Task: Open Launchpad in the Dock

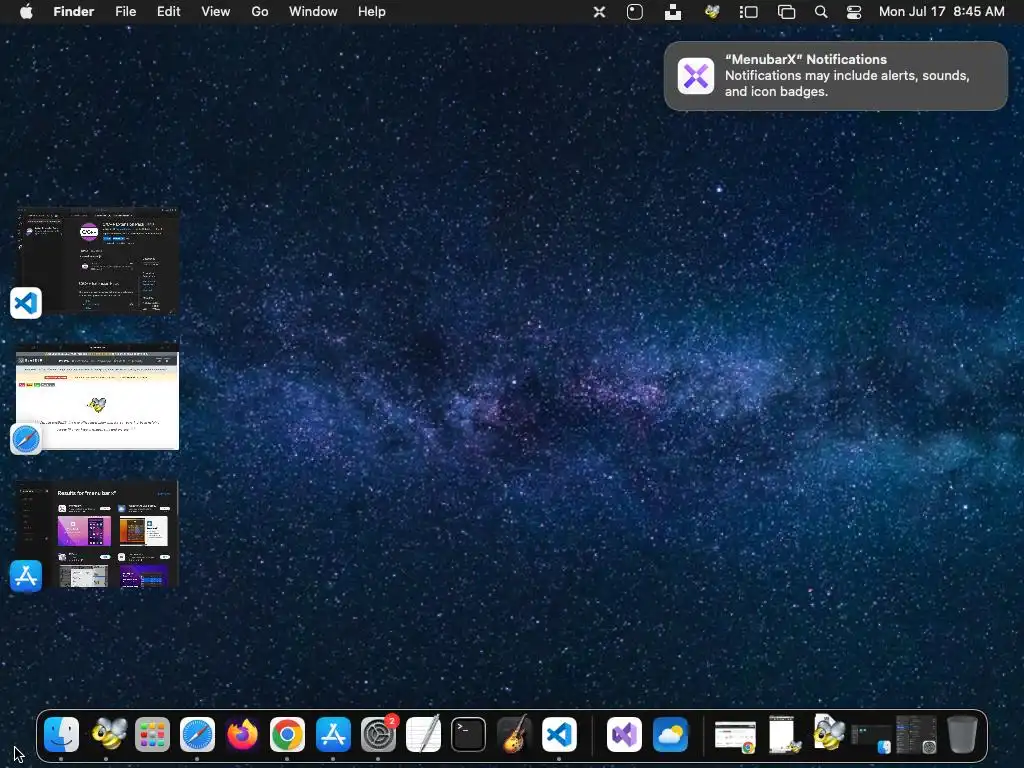Action: (x=152, y=735)
